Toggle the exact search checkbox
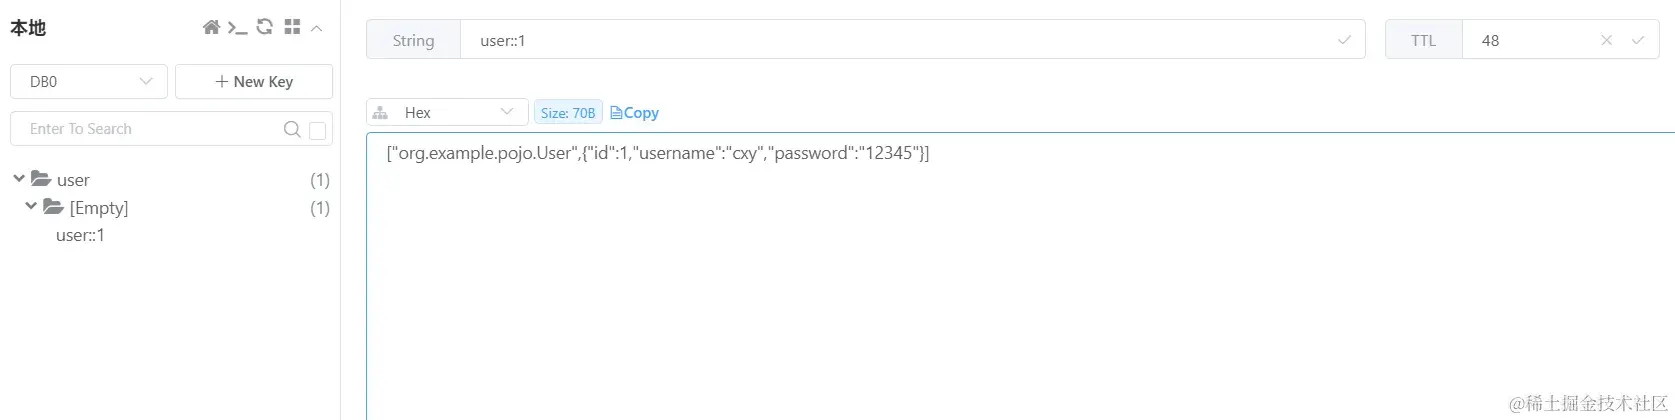This screenshot has height=420, width=1675. click(x=318, y=130)
